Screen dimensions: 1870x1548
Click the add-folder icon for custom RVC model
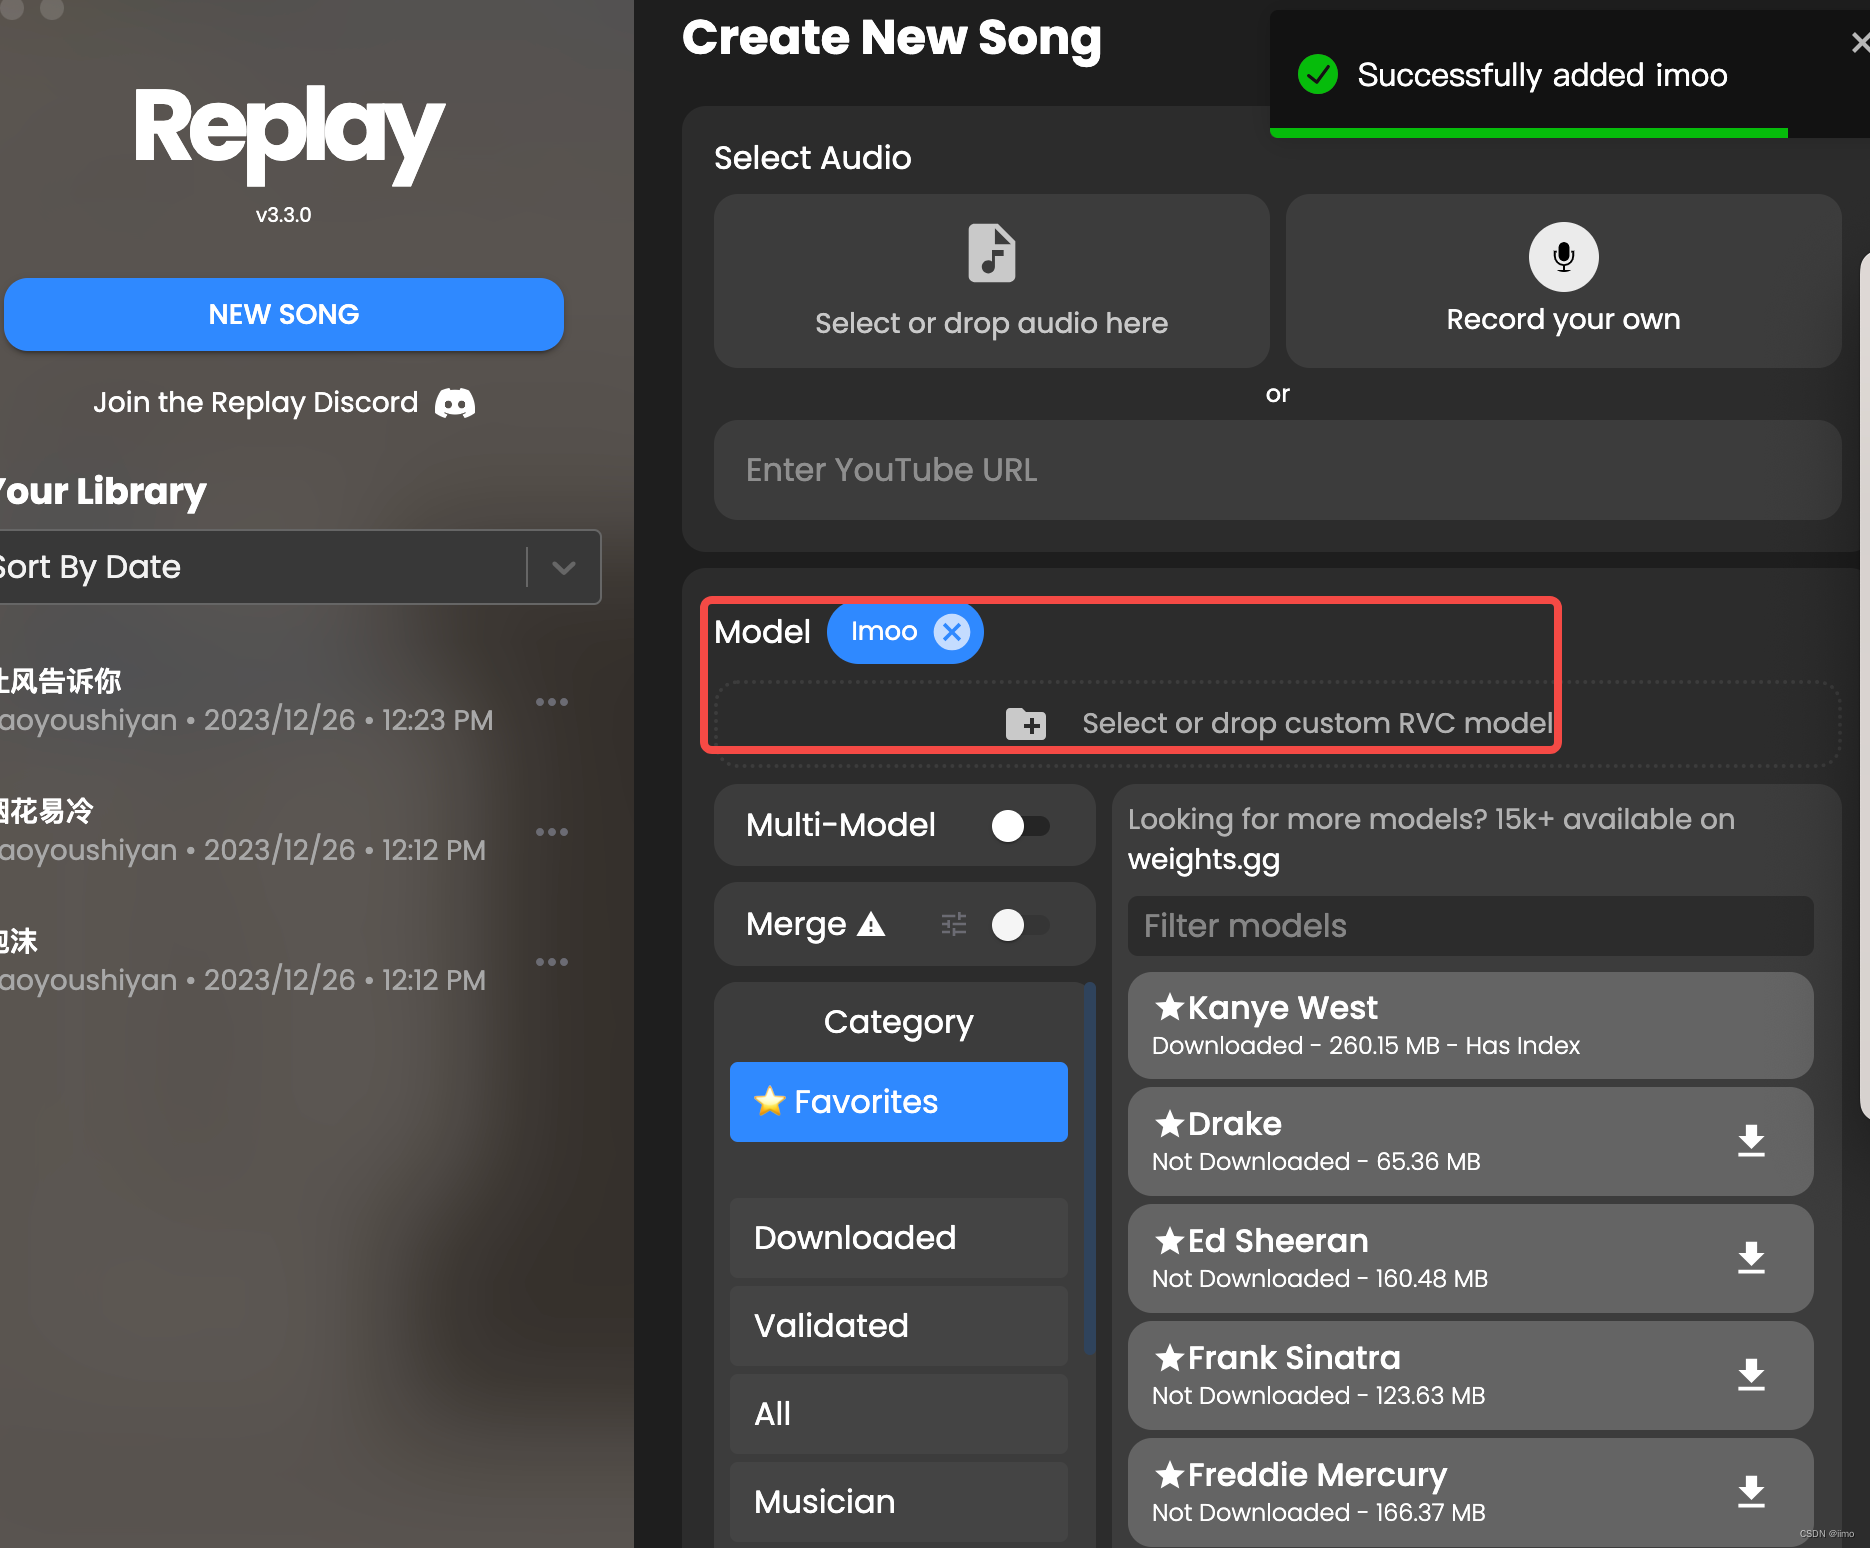pos(1026,723)
